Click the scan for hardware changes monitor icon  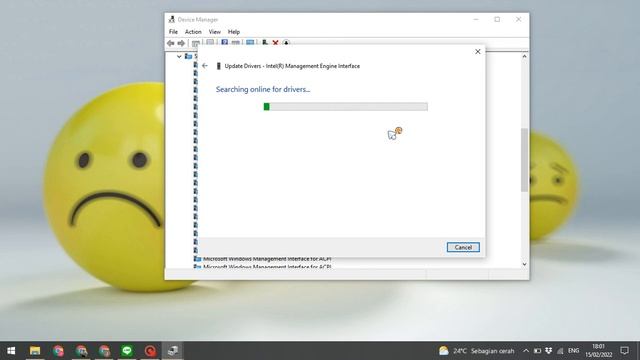point(250,42)
